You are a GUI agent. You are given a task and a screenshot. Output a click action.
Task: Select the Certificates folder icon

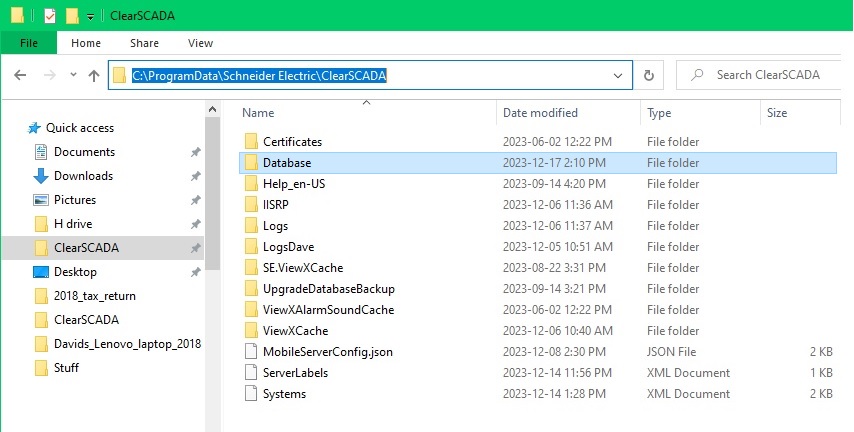251,142
